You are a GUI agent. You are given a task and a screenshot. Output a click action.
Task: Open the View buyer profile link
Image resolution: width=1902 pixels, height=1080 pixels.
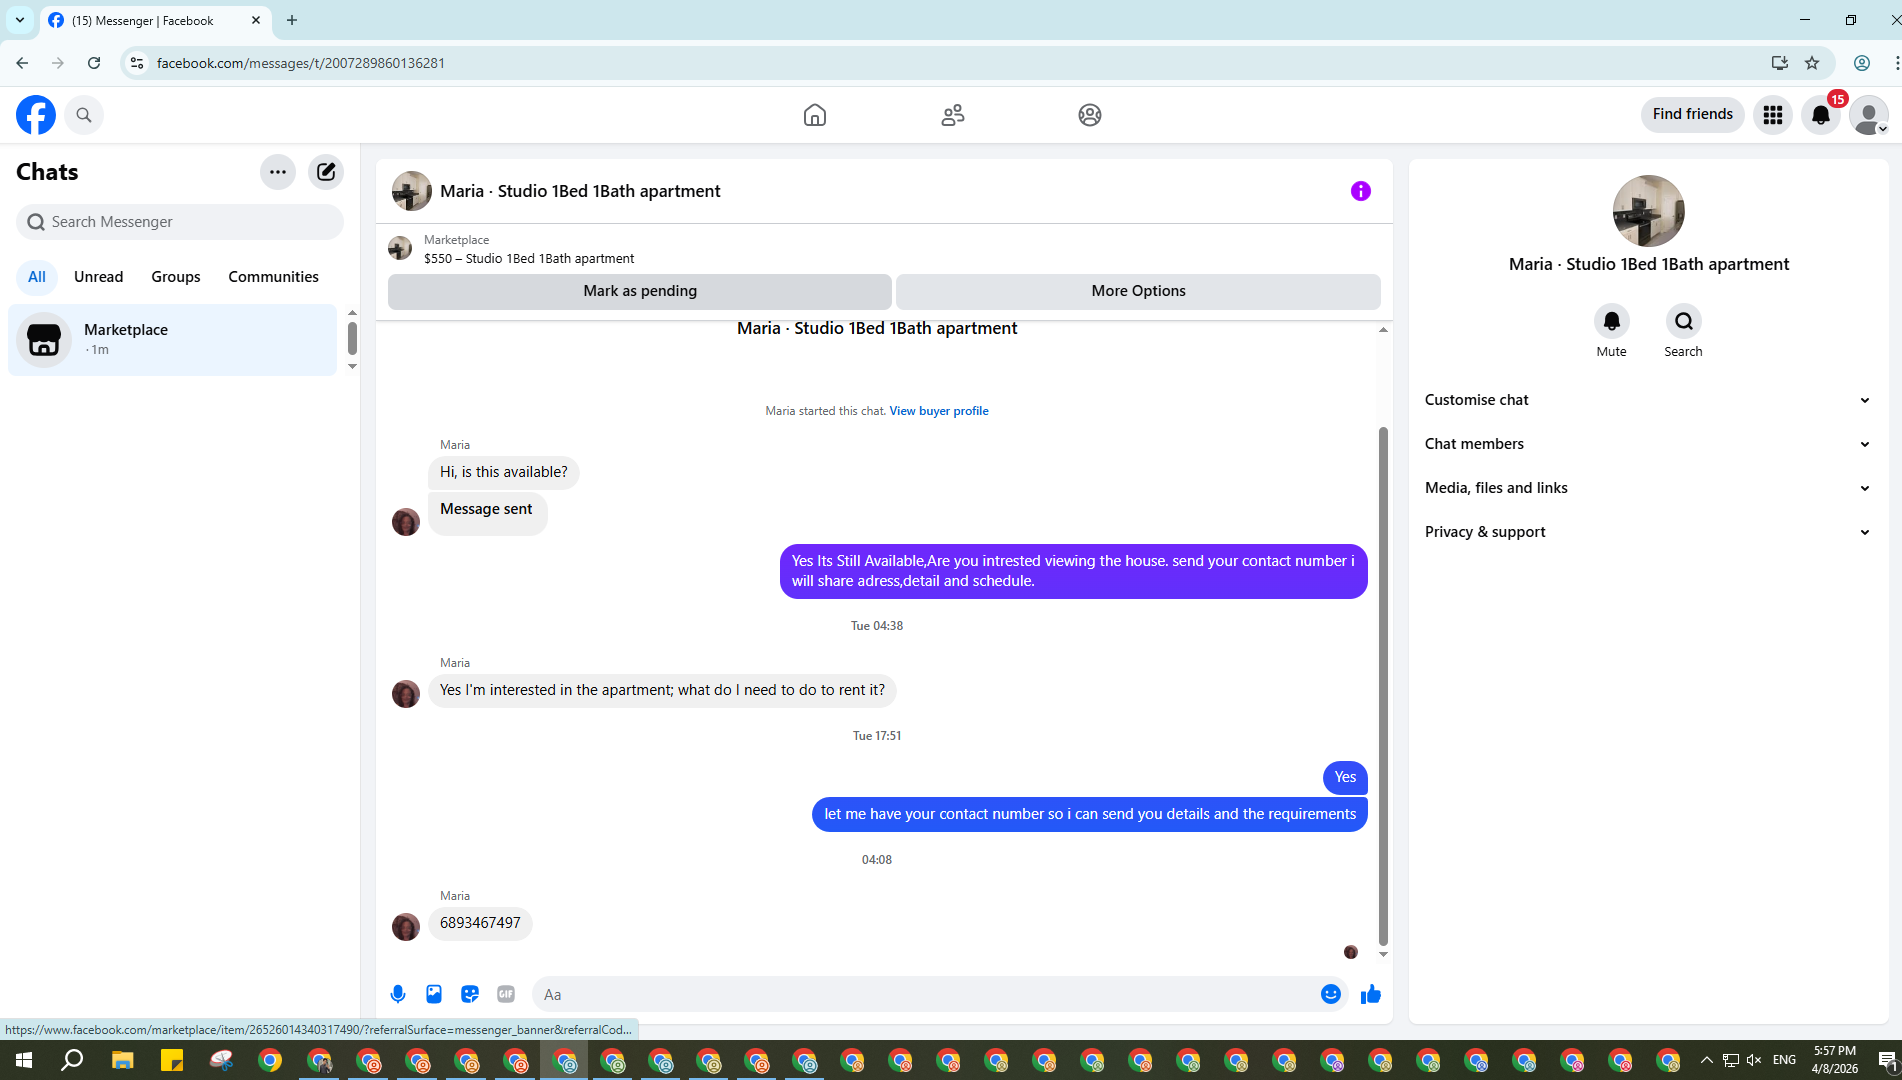point(939,411)
